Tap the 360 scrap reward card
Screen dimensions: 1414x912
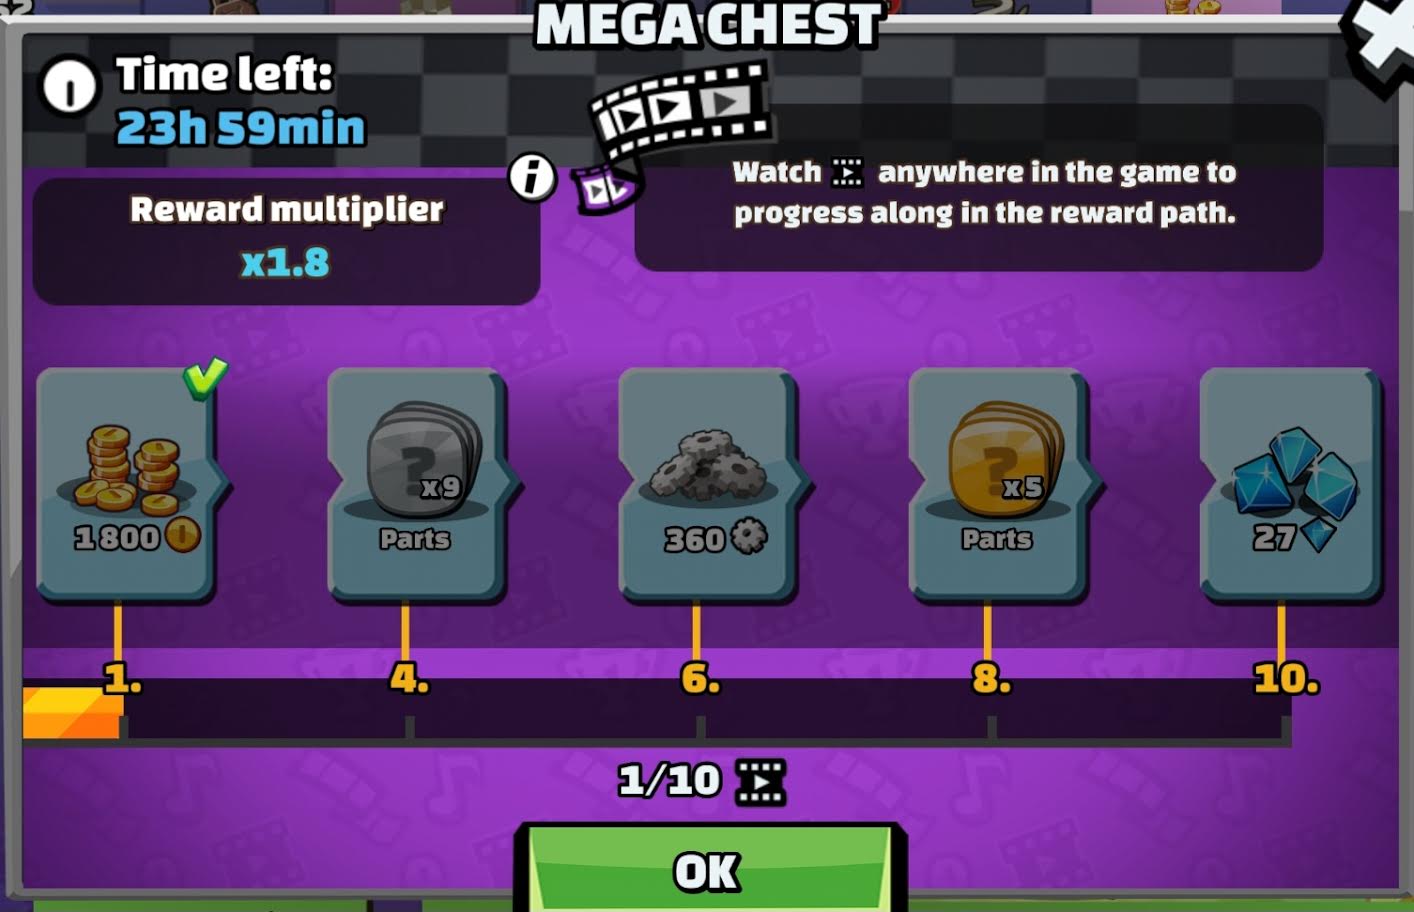click(708, 485)
